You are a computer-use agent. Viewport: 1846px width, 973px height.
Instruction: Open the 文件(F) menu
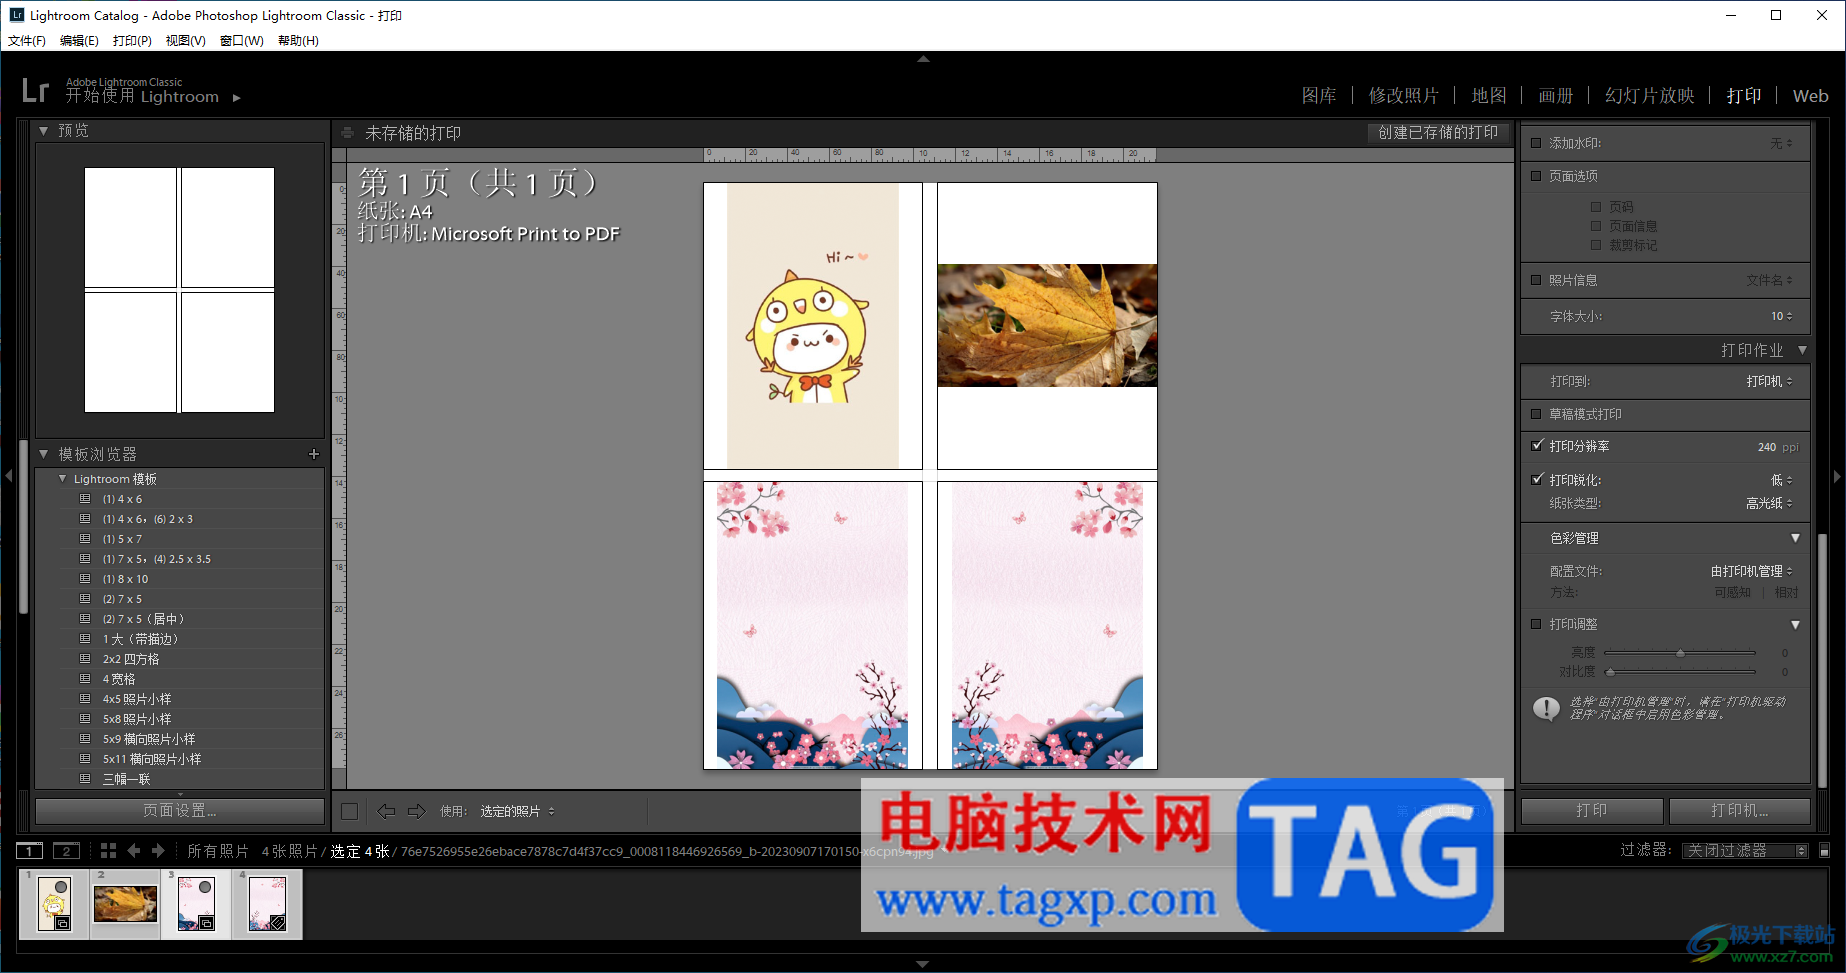27,41
